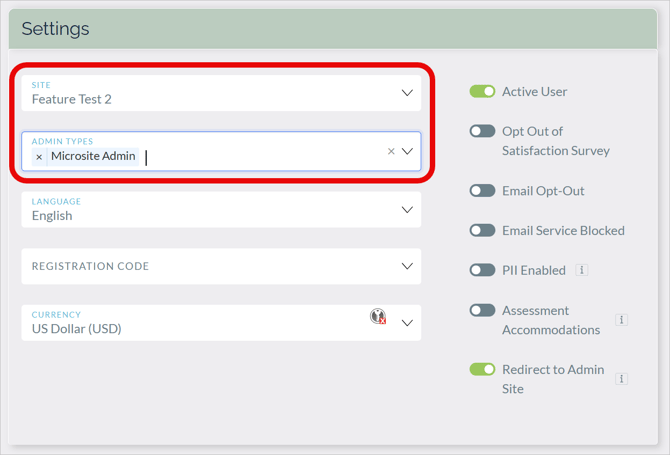Expand the Admin Types dropdown arrow
Viewport: 670px width, 455px height.
(407, 152)
